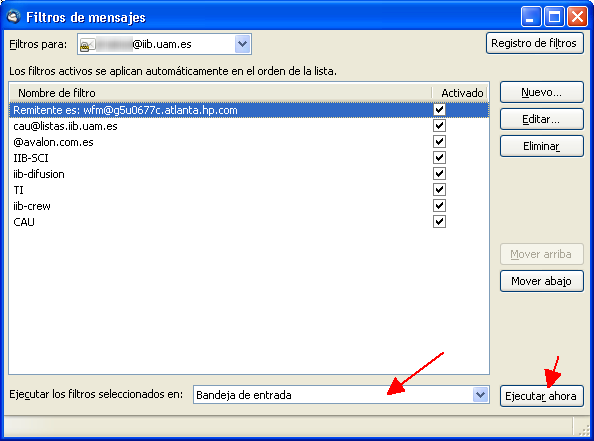Uncheck Activado for the cau@listas.iib.uam.es filter

(x=439, y=125)
